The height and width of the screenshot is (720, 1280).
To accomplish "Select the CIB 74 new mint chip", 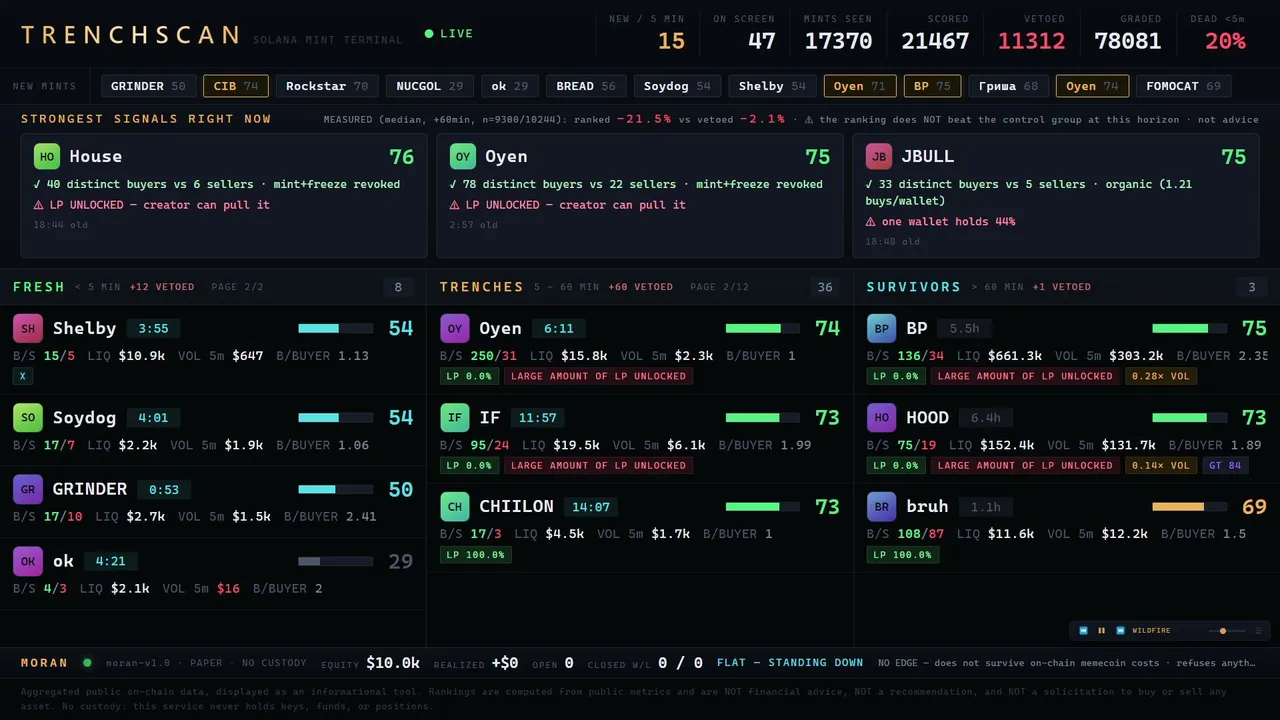I will point(236,86).
